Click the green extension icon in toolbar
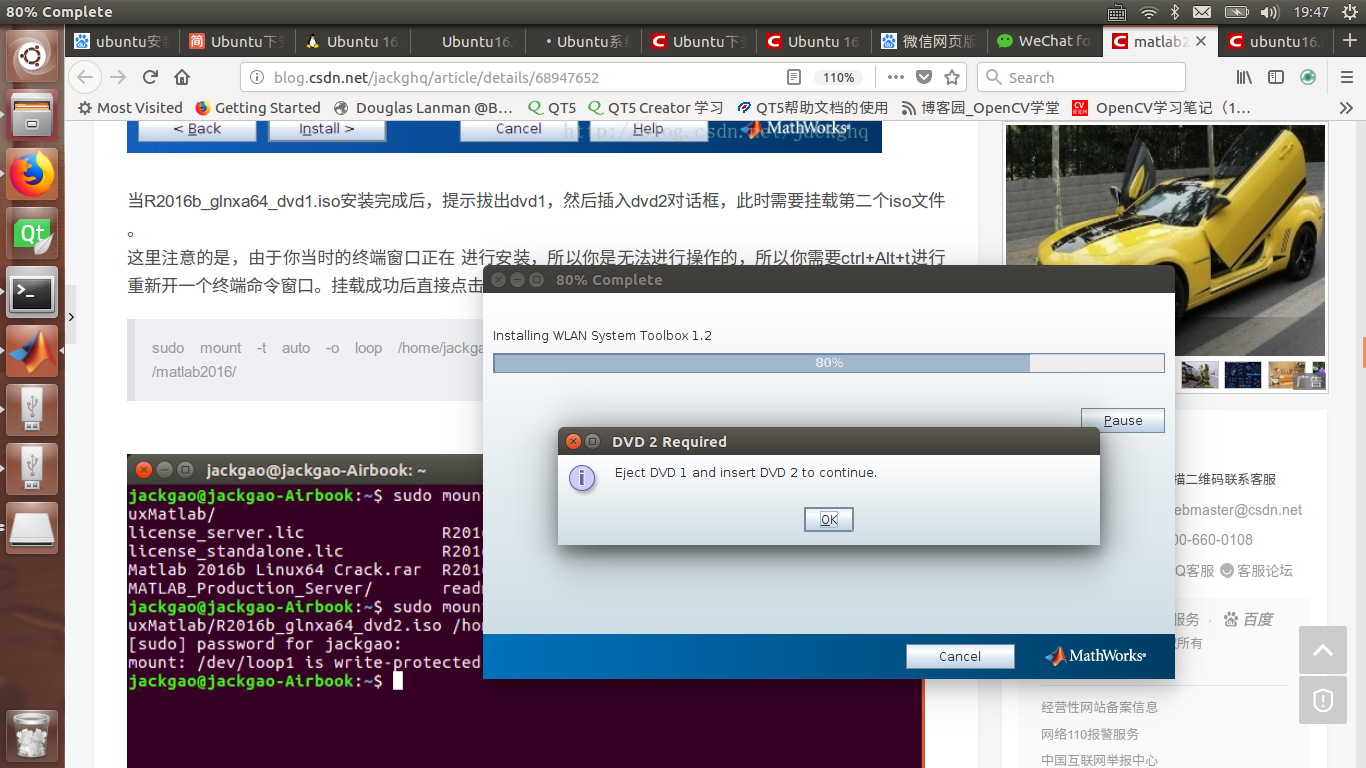This screenshot has width=1366, height=768. (x=1308, y=77)
